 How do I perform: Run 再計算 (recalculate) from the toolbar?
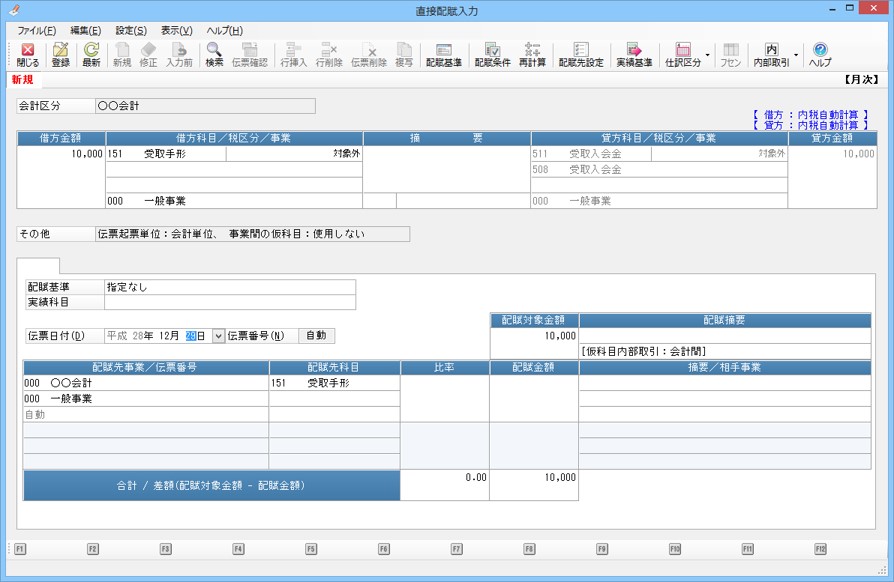(x=532, y=54)
